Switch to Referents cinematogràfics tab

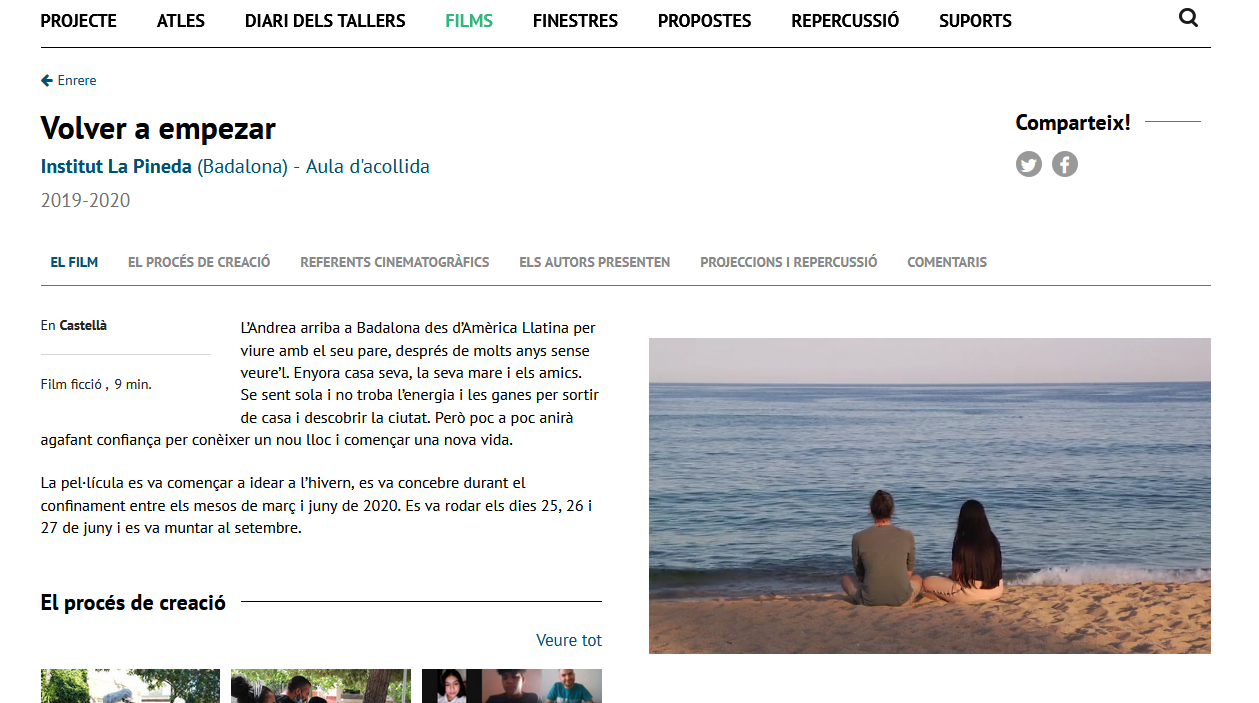[x=395, y=262]
